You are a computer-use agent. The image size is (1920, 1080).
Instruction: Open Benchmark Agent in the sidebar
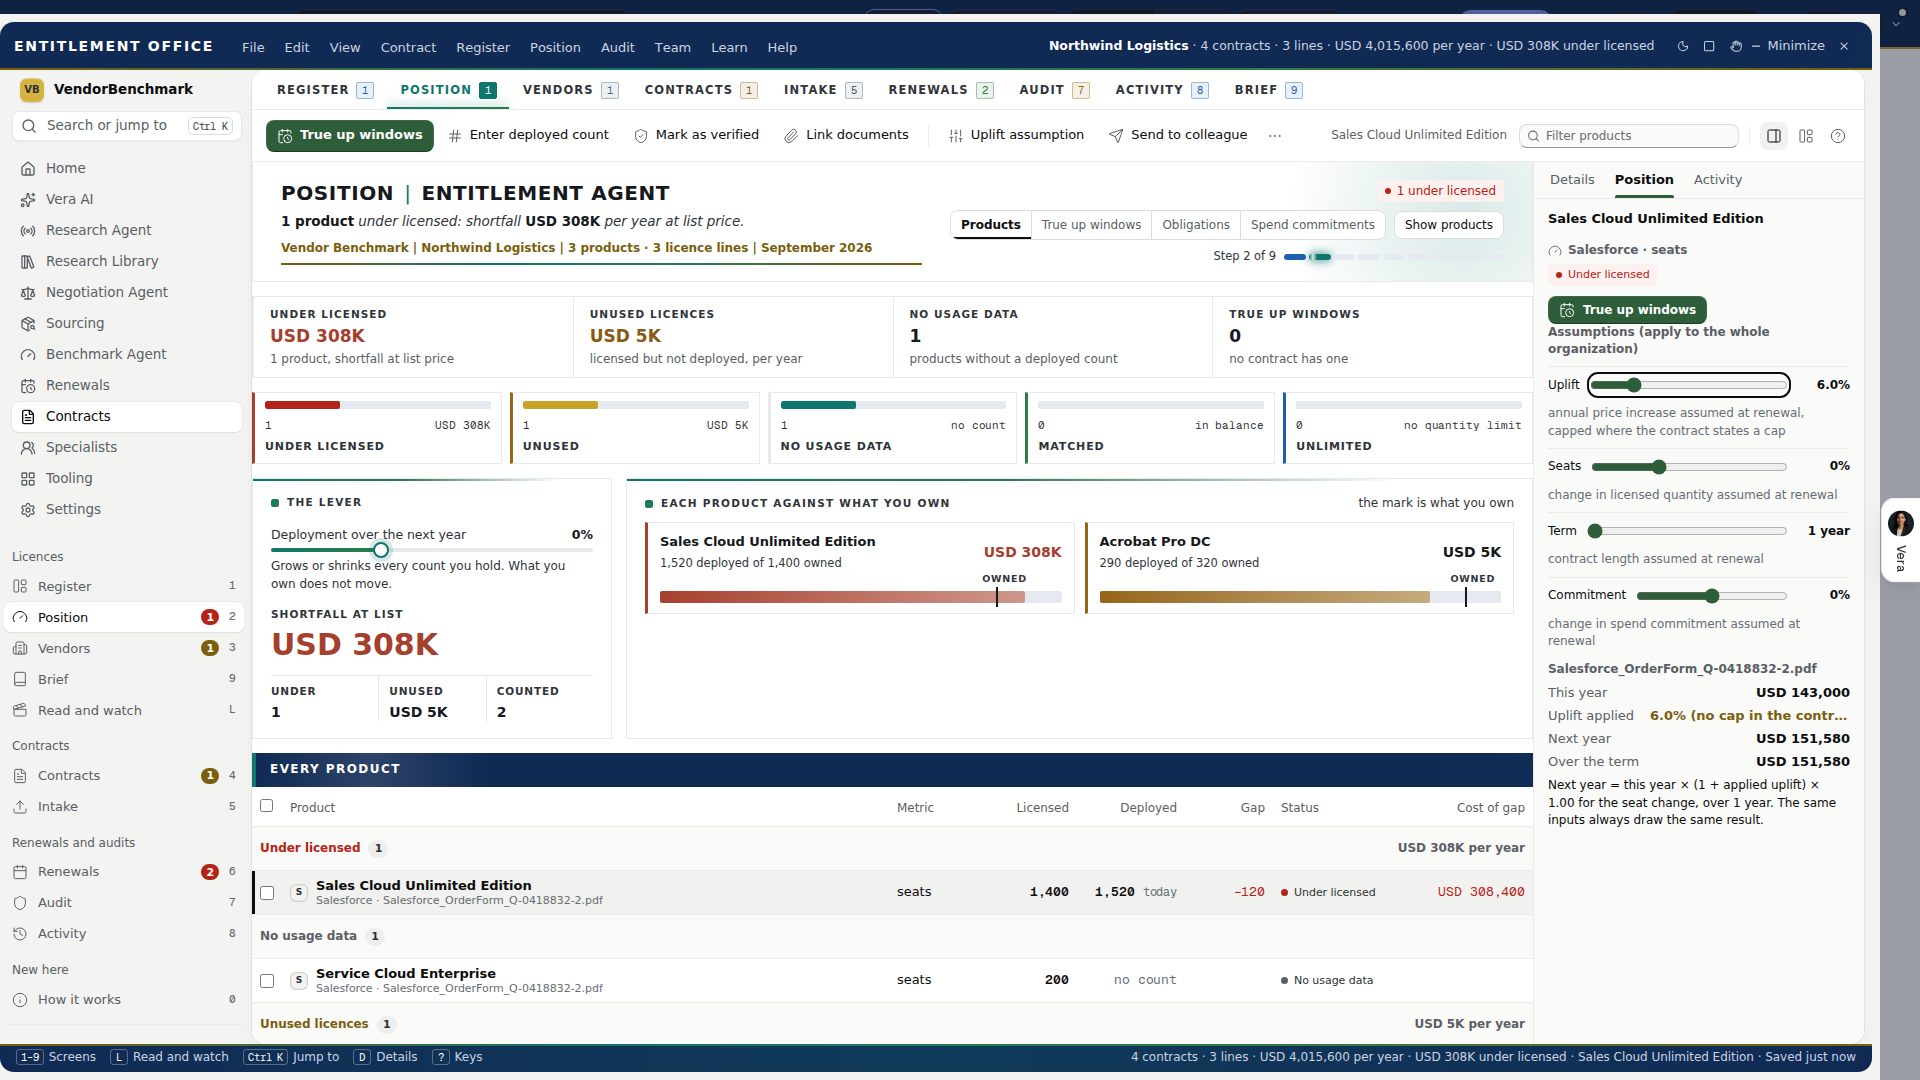(127, 354)
